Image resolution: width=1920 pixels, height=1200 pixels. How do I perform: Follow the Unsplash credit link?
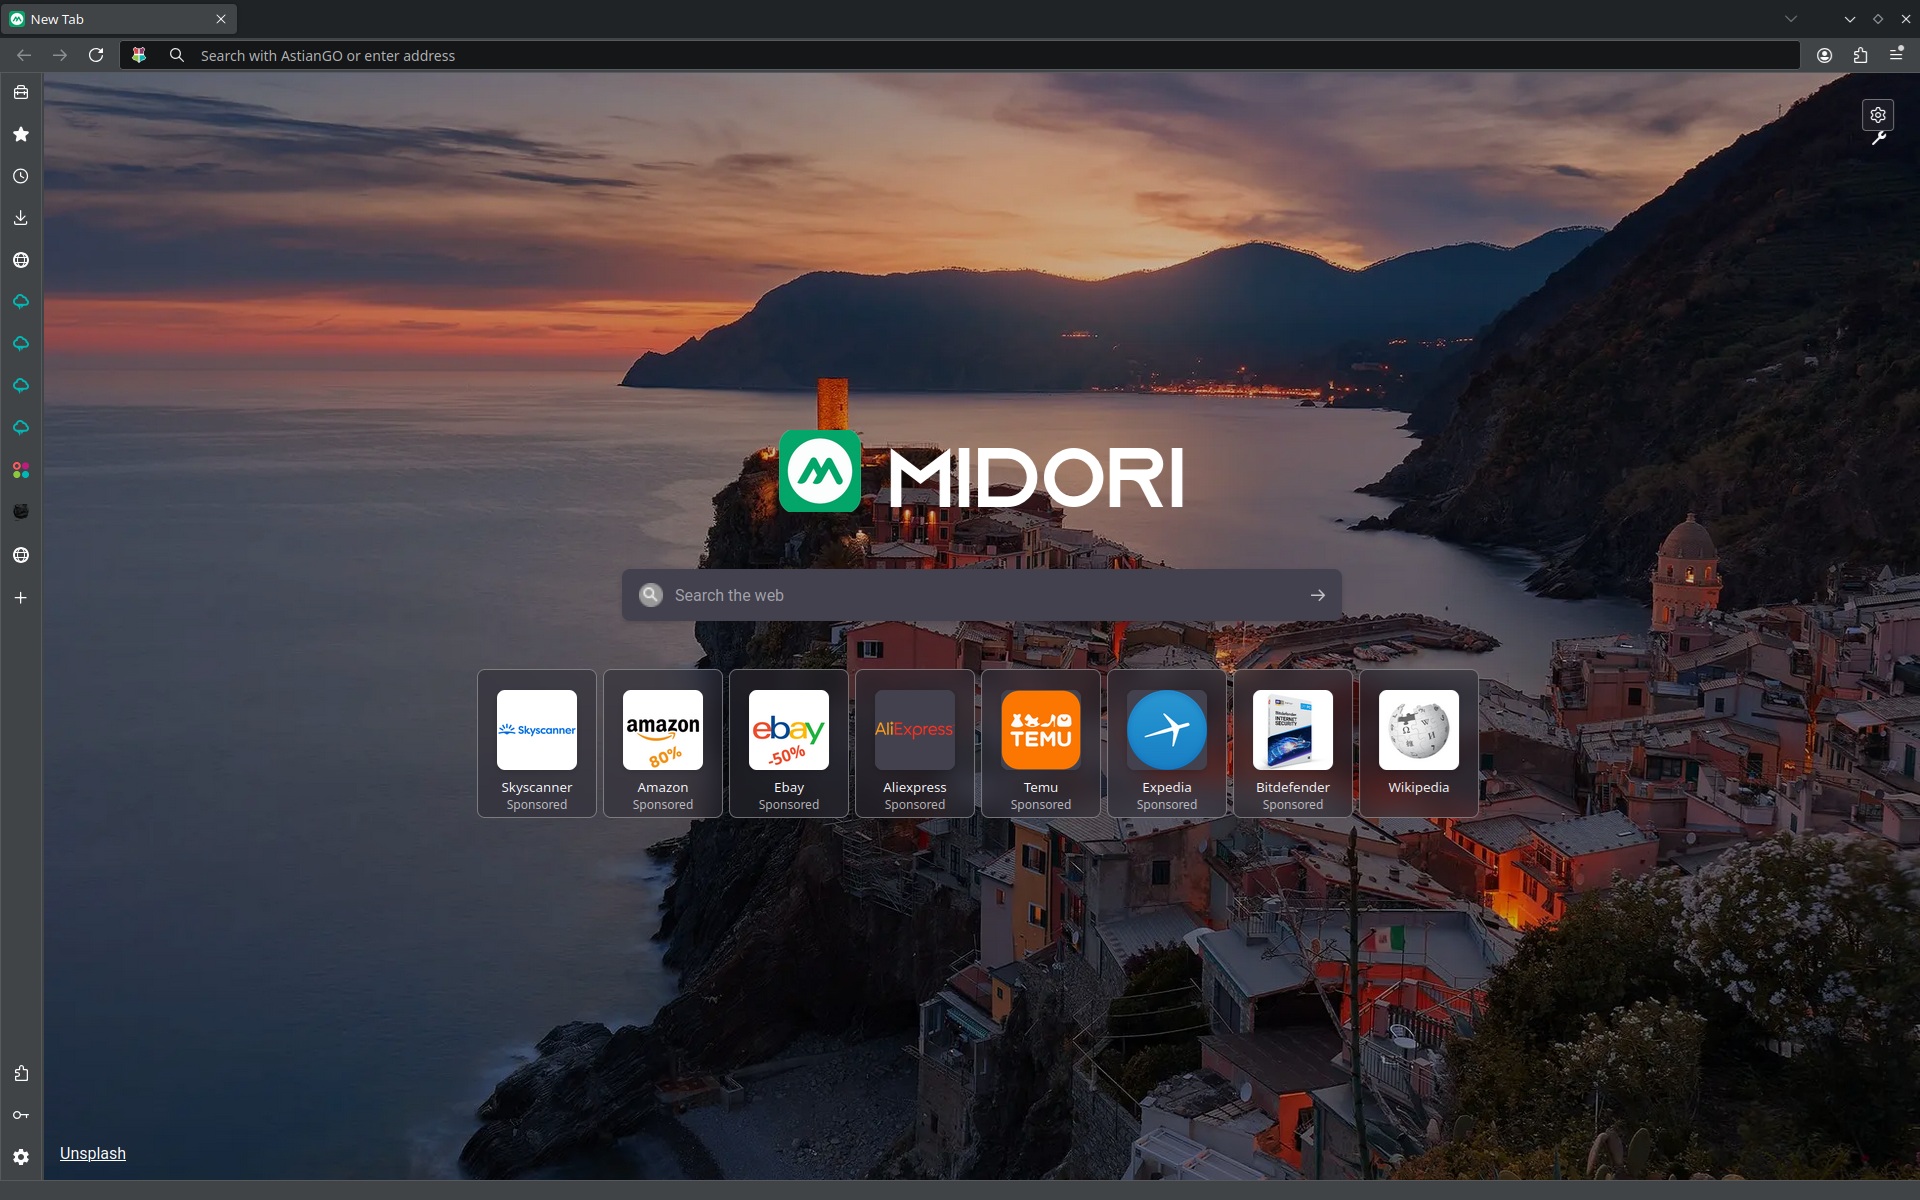point(92,1153)
